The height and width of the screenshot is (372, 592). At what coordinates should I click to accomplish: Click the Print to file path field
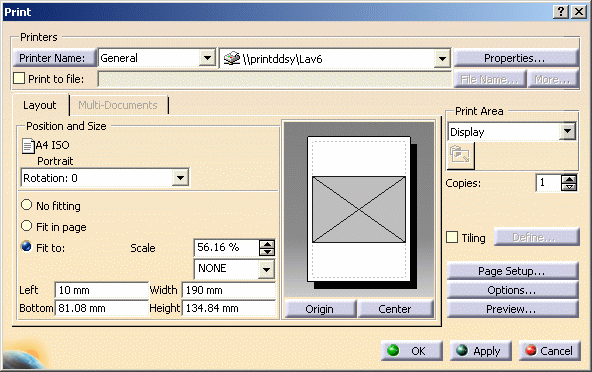point(274,79)
